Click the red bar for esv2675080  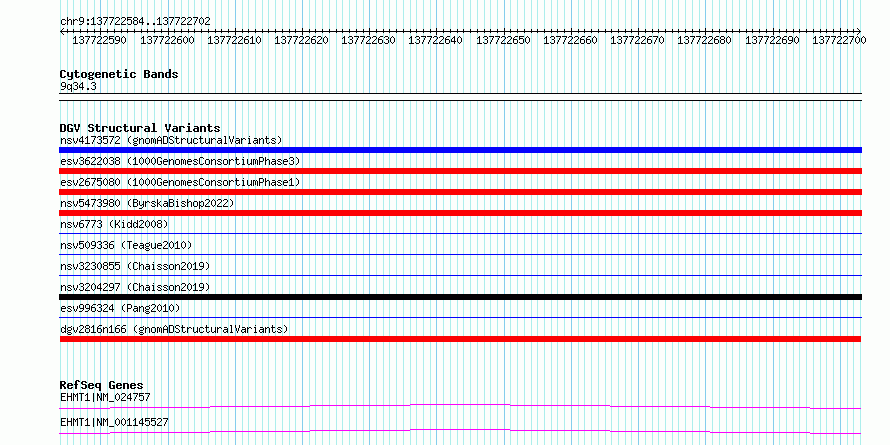point(460,192)
